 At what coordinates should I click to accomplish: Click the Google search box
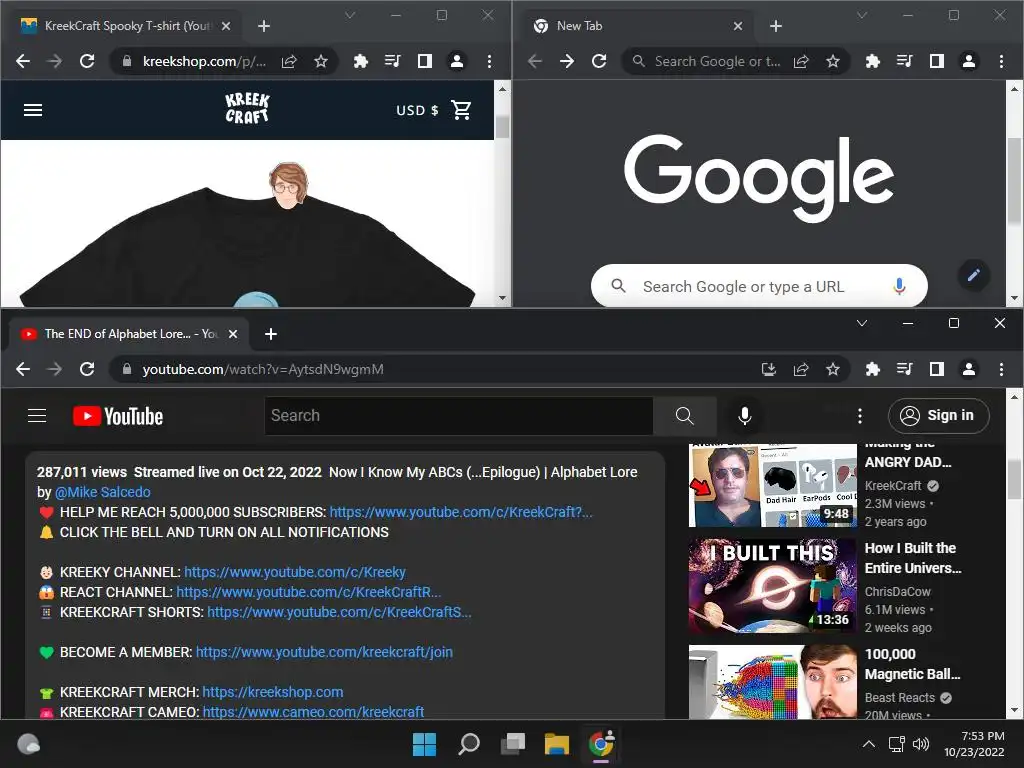[759, 286]
